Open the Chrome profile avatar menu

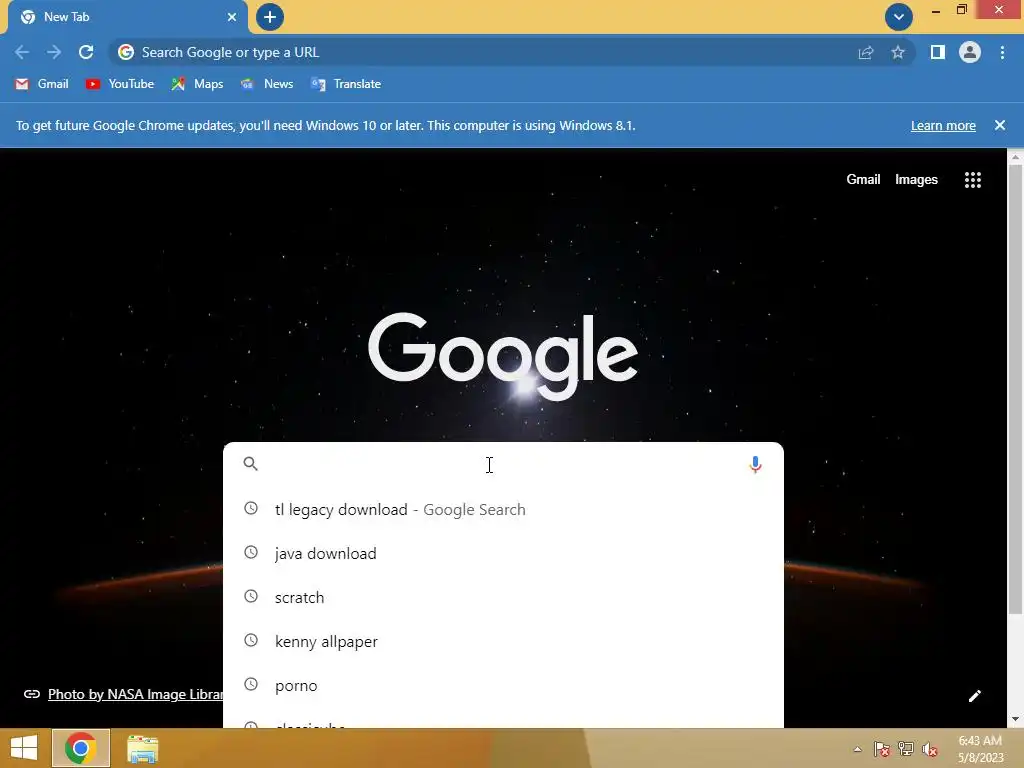pyautogui.click(x=970, y=52)
